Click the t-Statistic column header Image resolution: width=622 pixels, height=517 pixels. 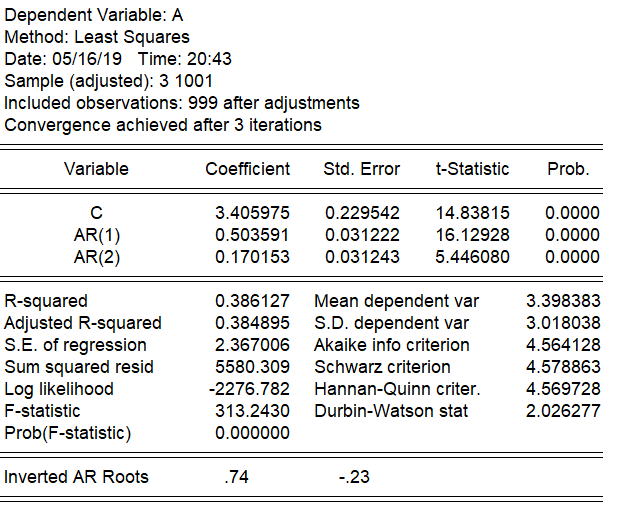[x=472, y=169]
